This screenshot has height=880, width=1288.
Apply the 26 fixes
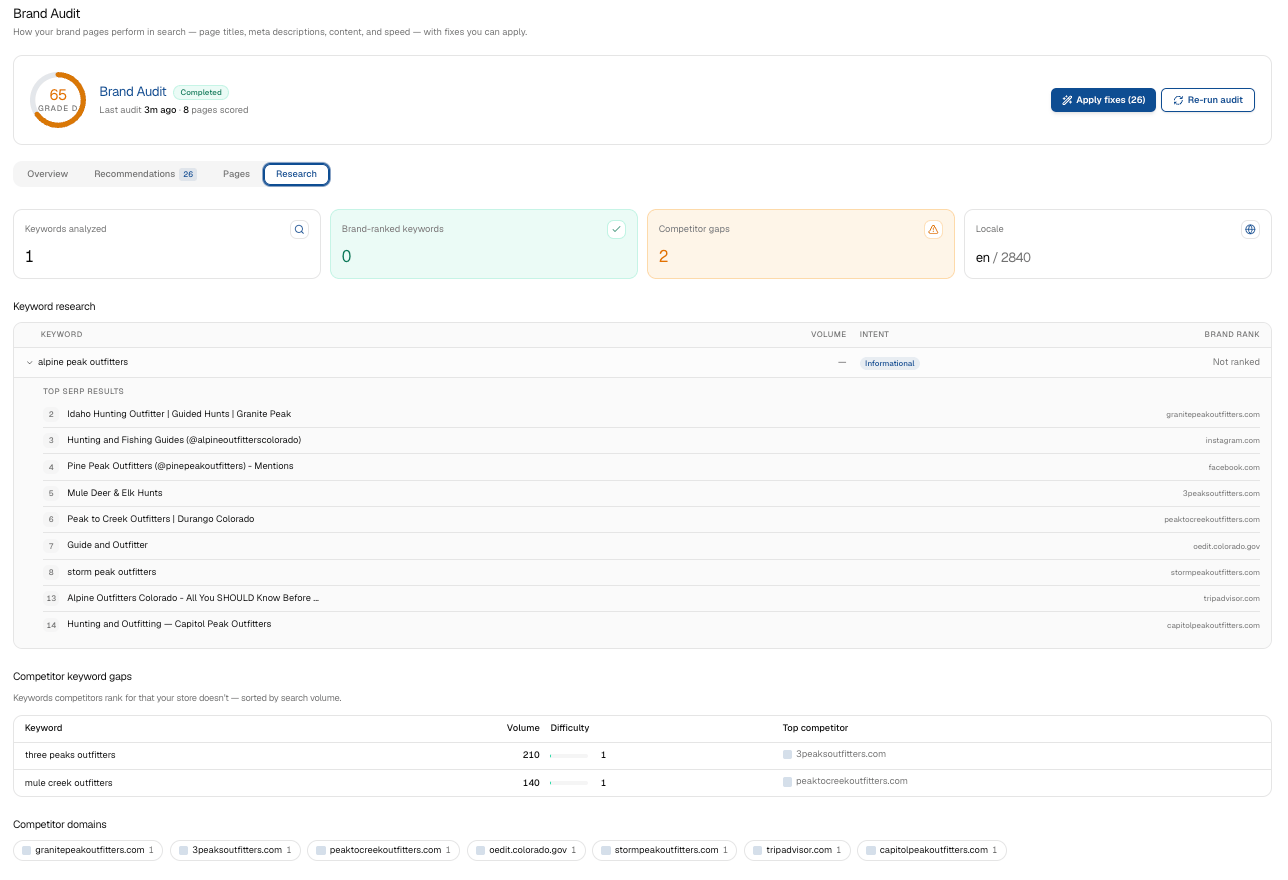(1103, 100)
